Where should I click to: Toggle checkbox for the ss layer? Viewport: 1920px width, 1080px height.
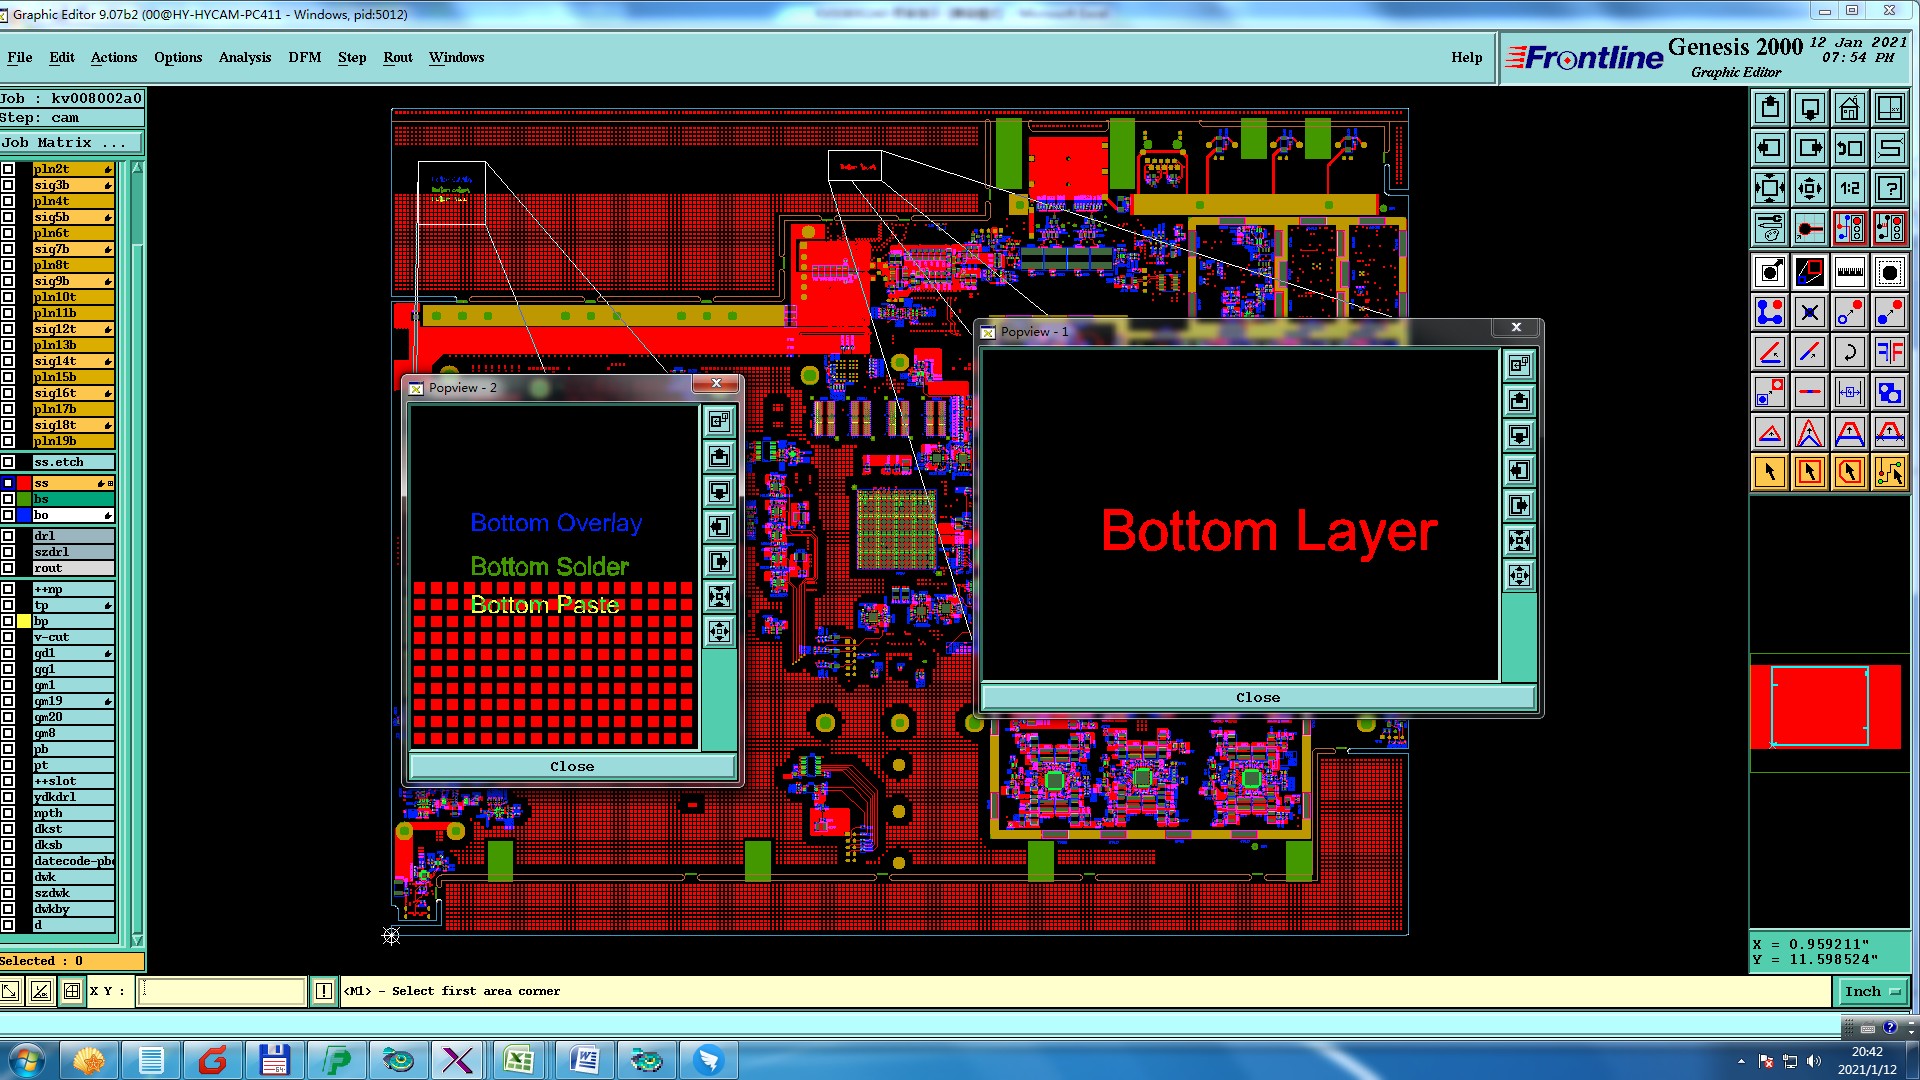[x=8, y=483]
